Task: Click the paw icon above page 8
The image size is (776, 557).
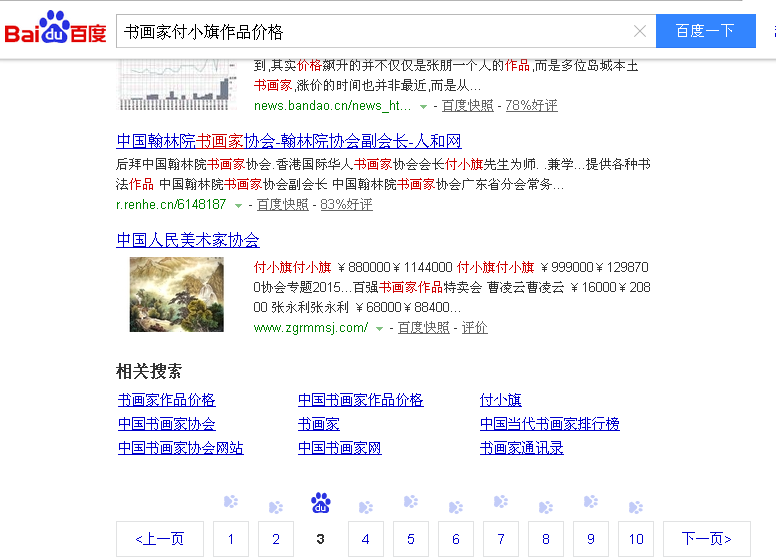Action: (x=546, y=507)
